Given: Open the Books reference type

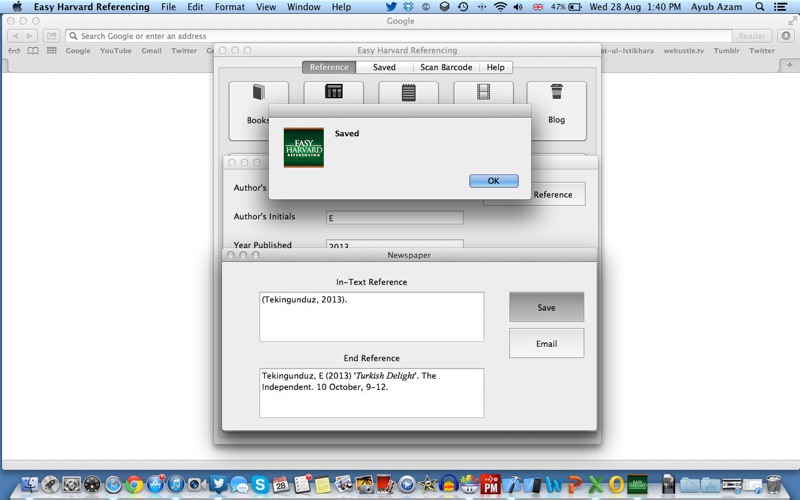Looking at the screenshot, I should tap(258, 110).
